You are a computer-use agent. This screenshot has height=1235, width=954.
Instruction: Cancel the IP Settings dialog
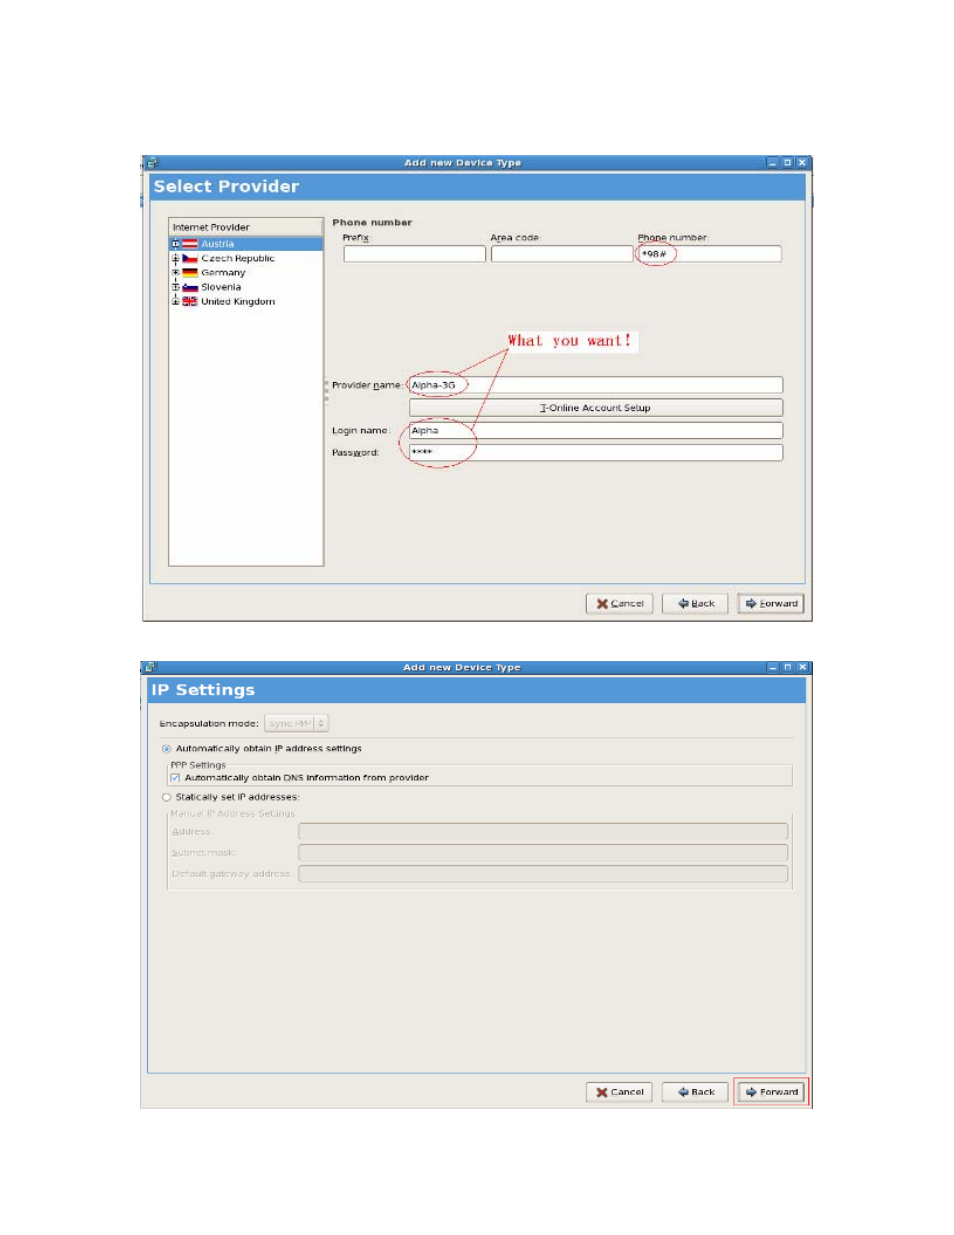pos(620,1092)
